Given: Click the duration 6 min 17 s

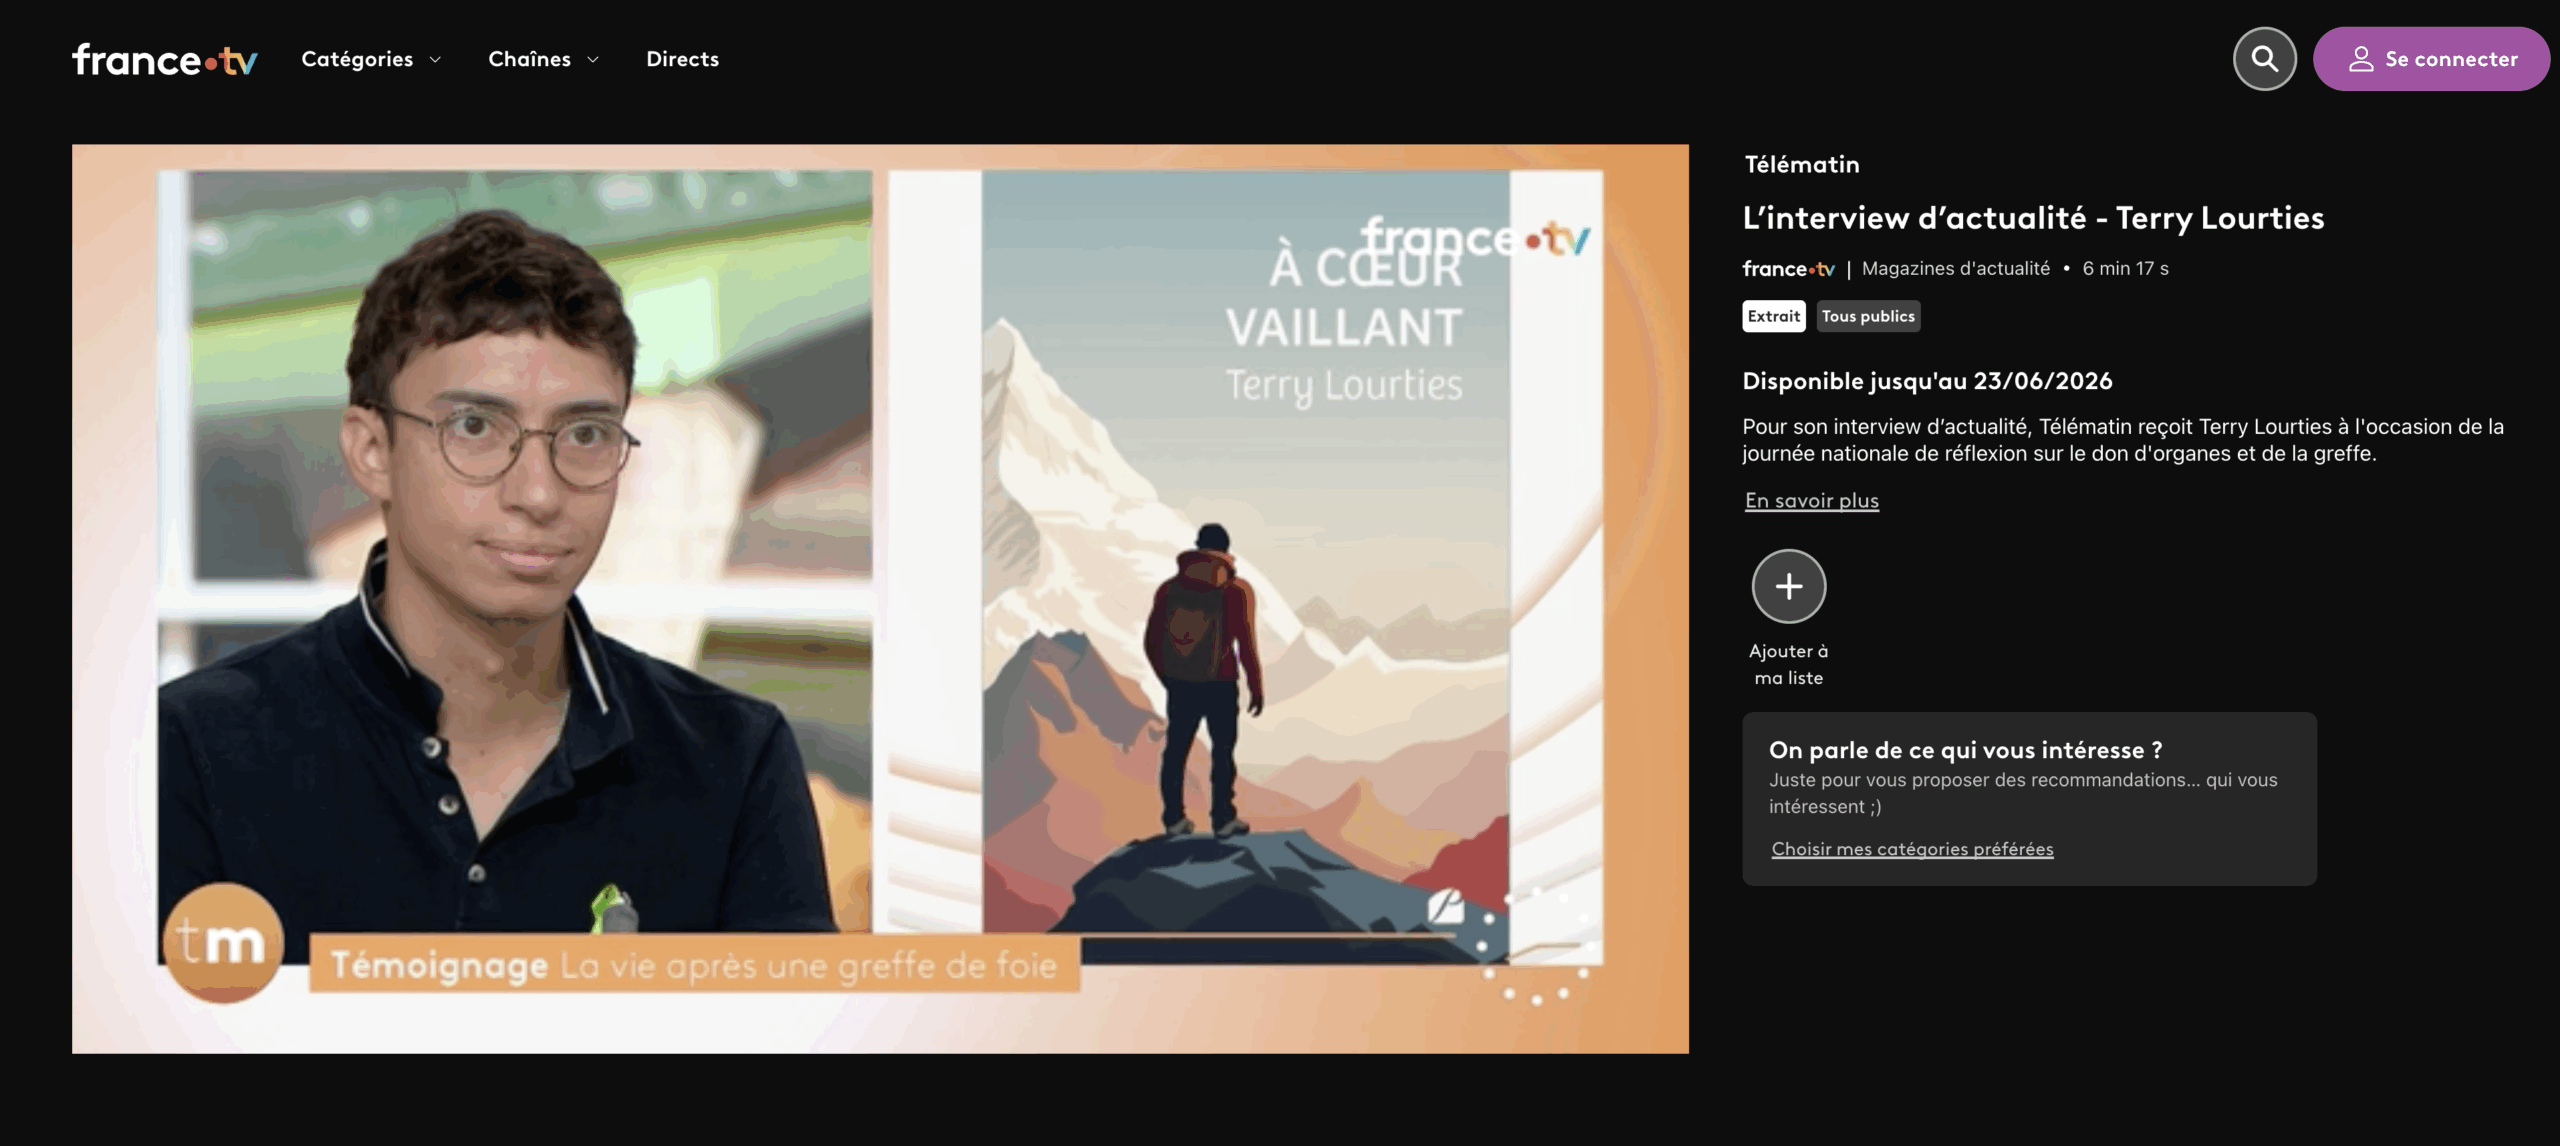Looking at the screenshot, I should pyautogui.click(x=2125, y=268).
